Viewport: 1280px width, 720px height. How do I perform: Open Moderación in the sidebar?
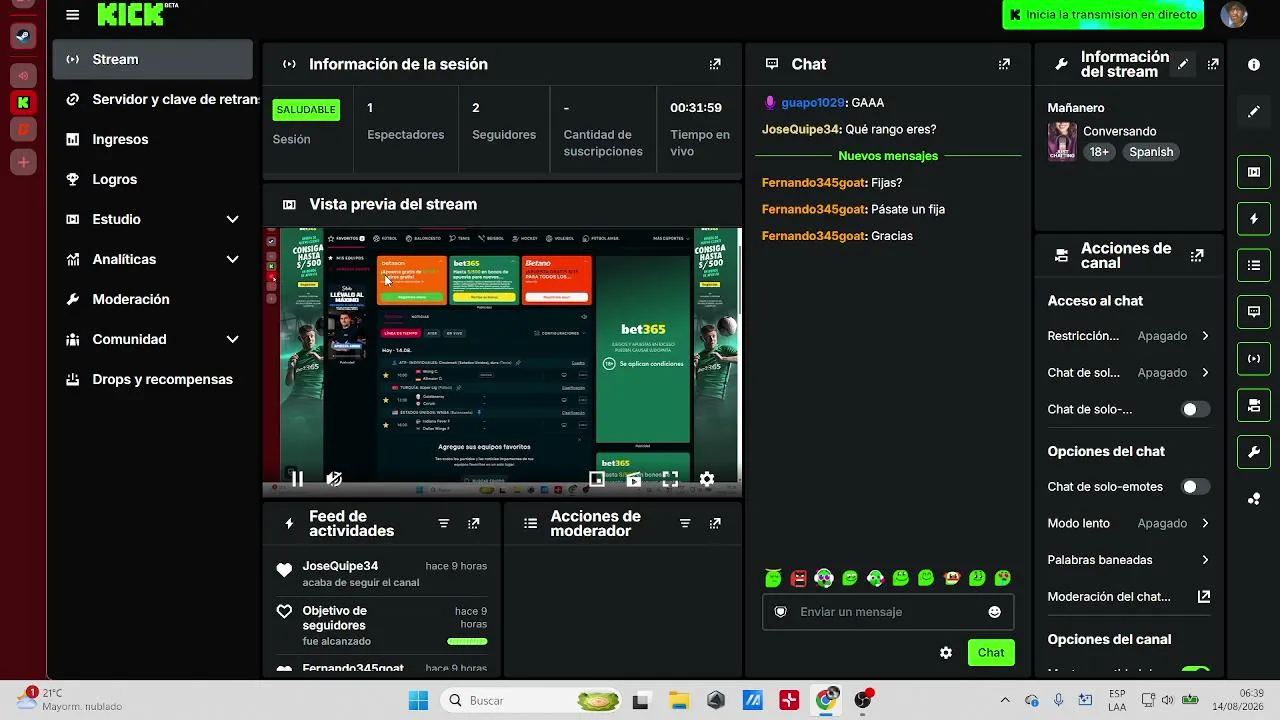(x=153, y=299)
